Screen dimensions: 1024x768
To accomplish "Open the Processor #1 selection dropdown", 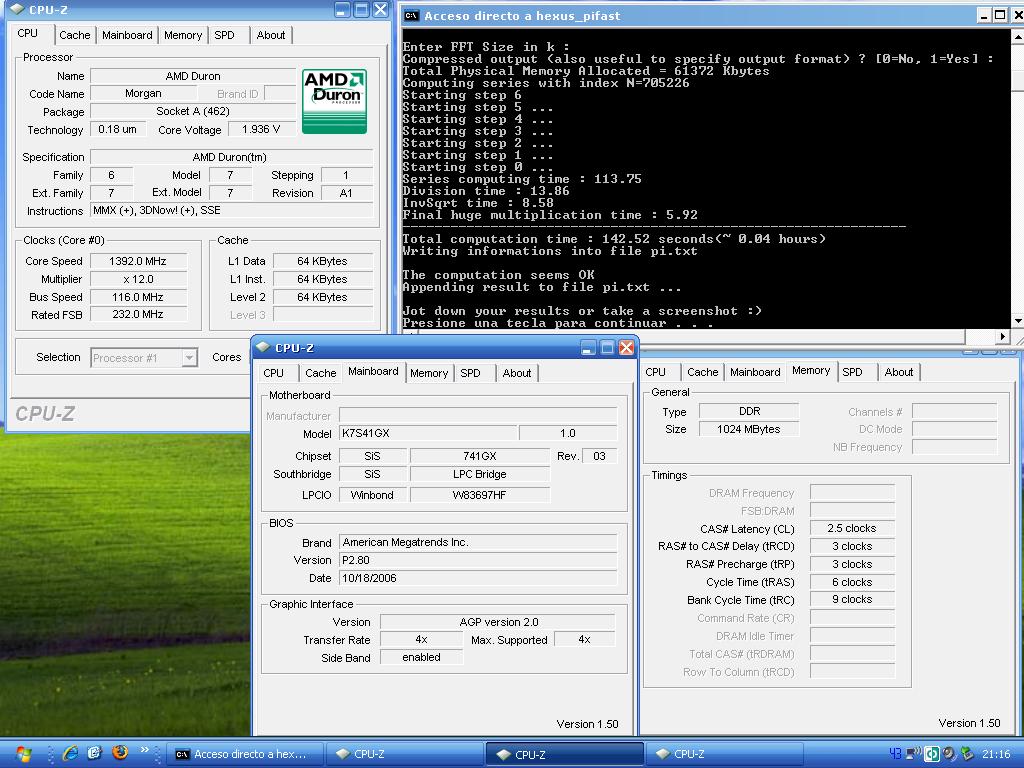I will point(189,357).
